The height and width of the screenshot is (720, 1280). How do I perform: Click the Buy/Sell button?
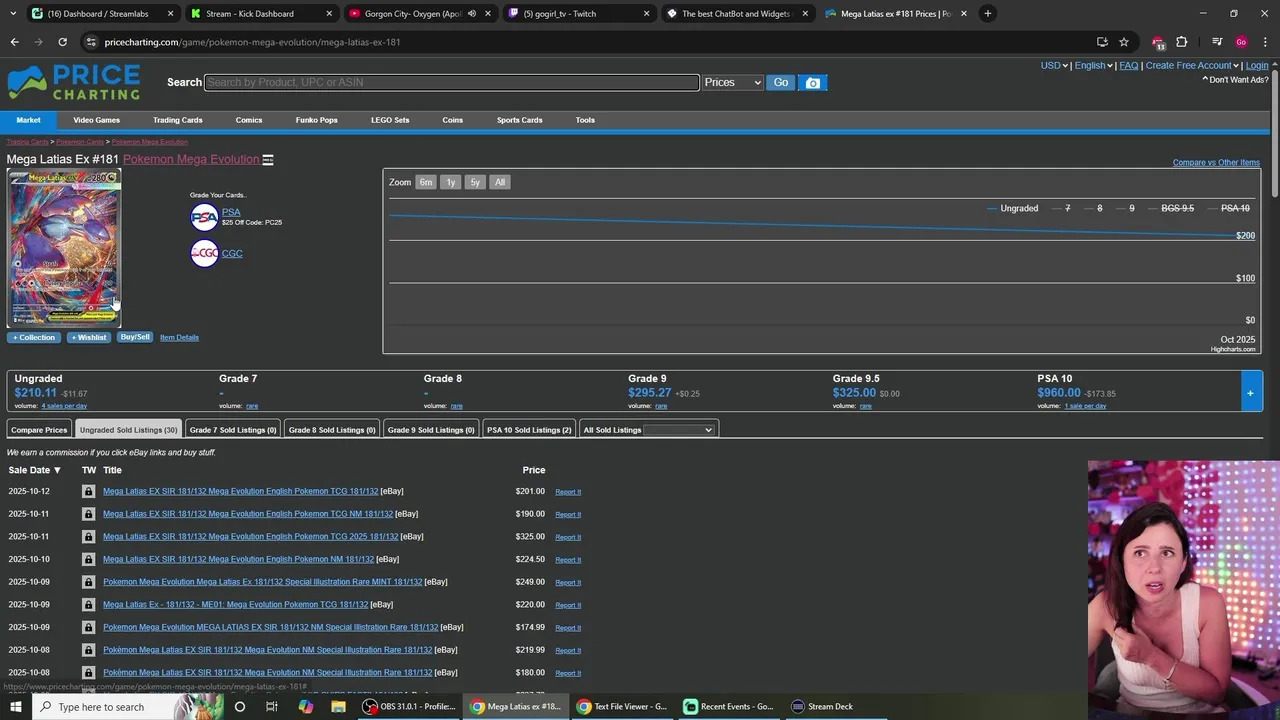135,338
